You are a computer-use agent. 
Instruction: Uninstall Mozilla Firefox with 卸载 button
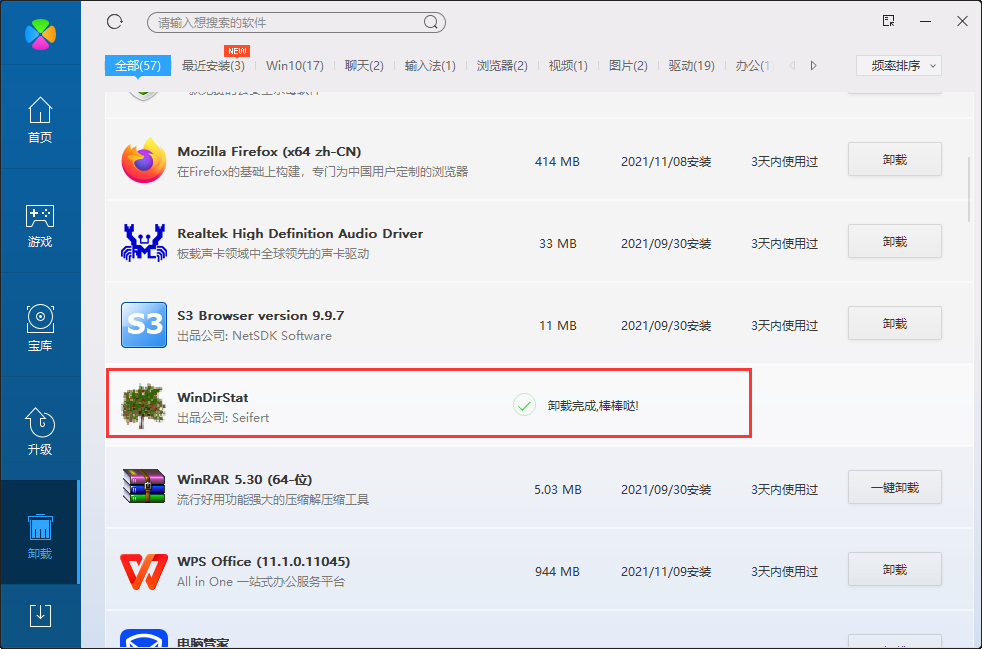(x=895, y=159)
